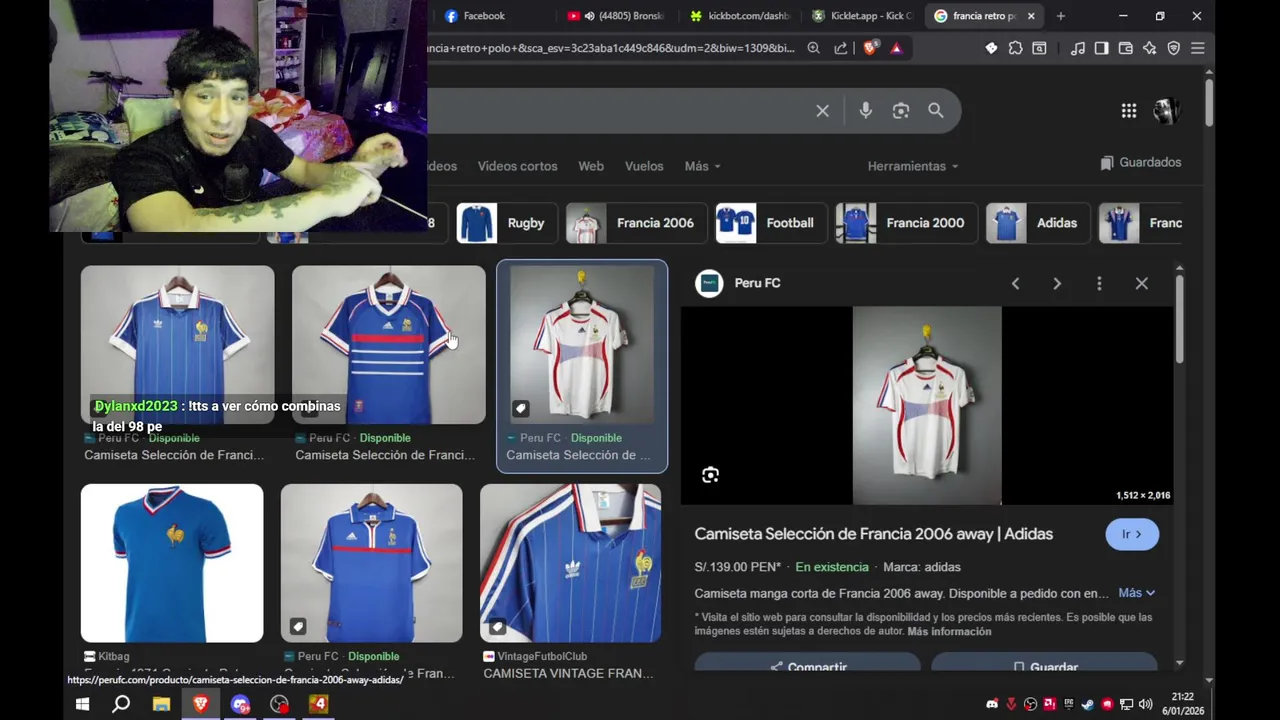1280x720 pixels.
Task: Switch to the Kicklet.app browser tab
Action: click(863, 16)
